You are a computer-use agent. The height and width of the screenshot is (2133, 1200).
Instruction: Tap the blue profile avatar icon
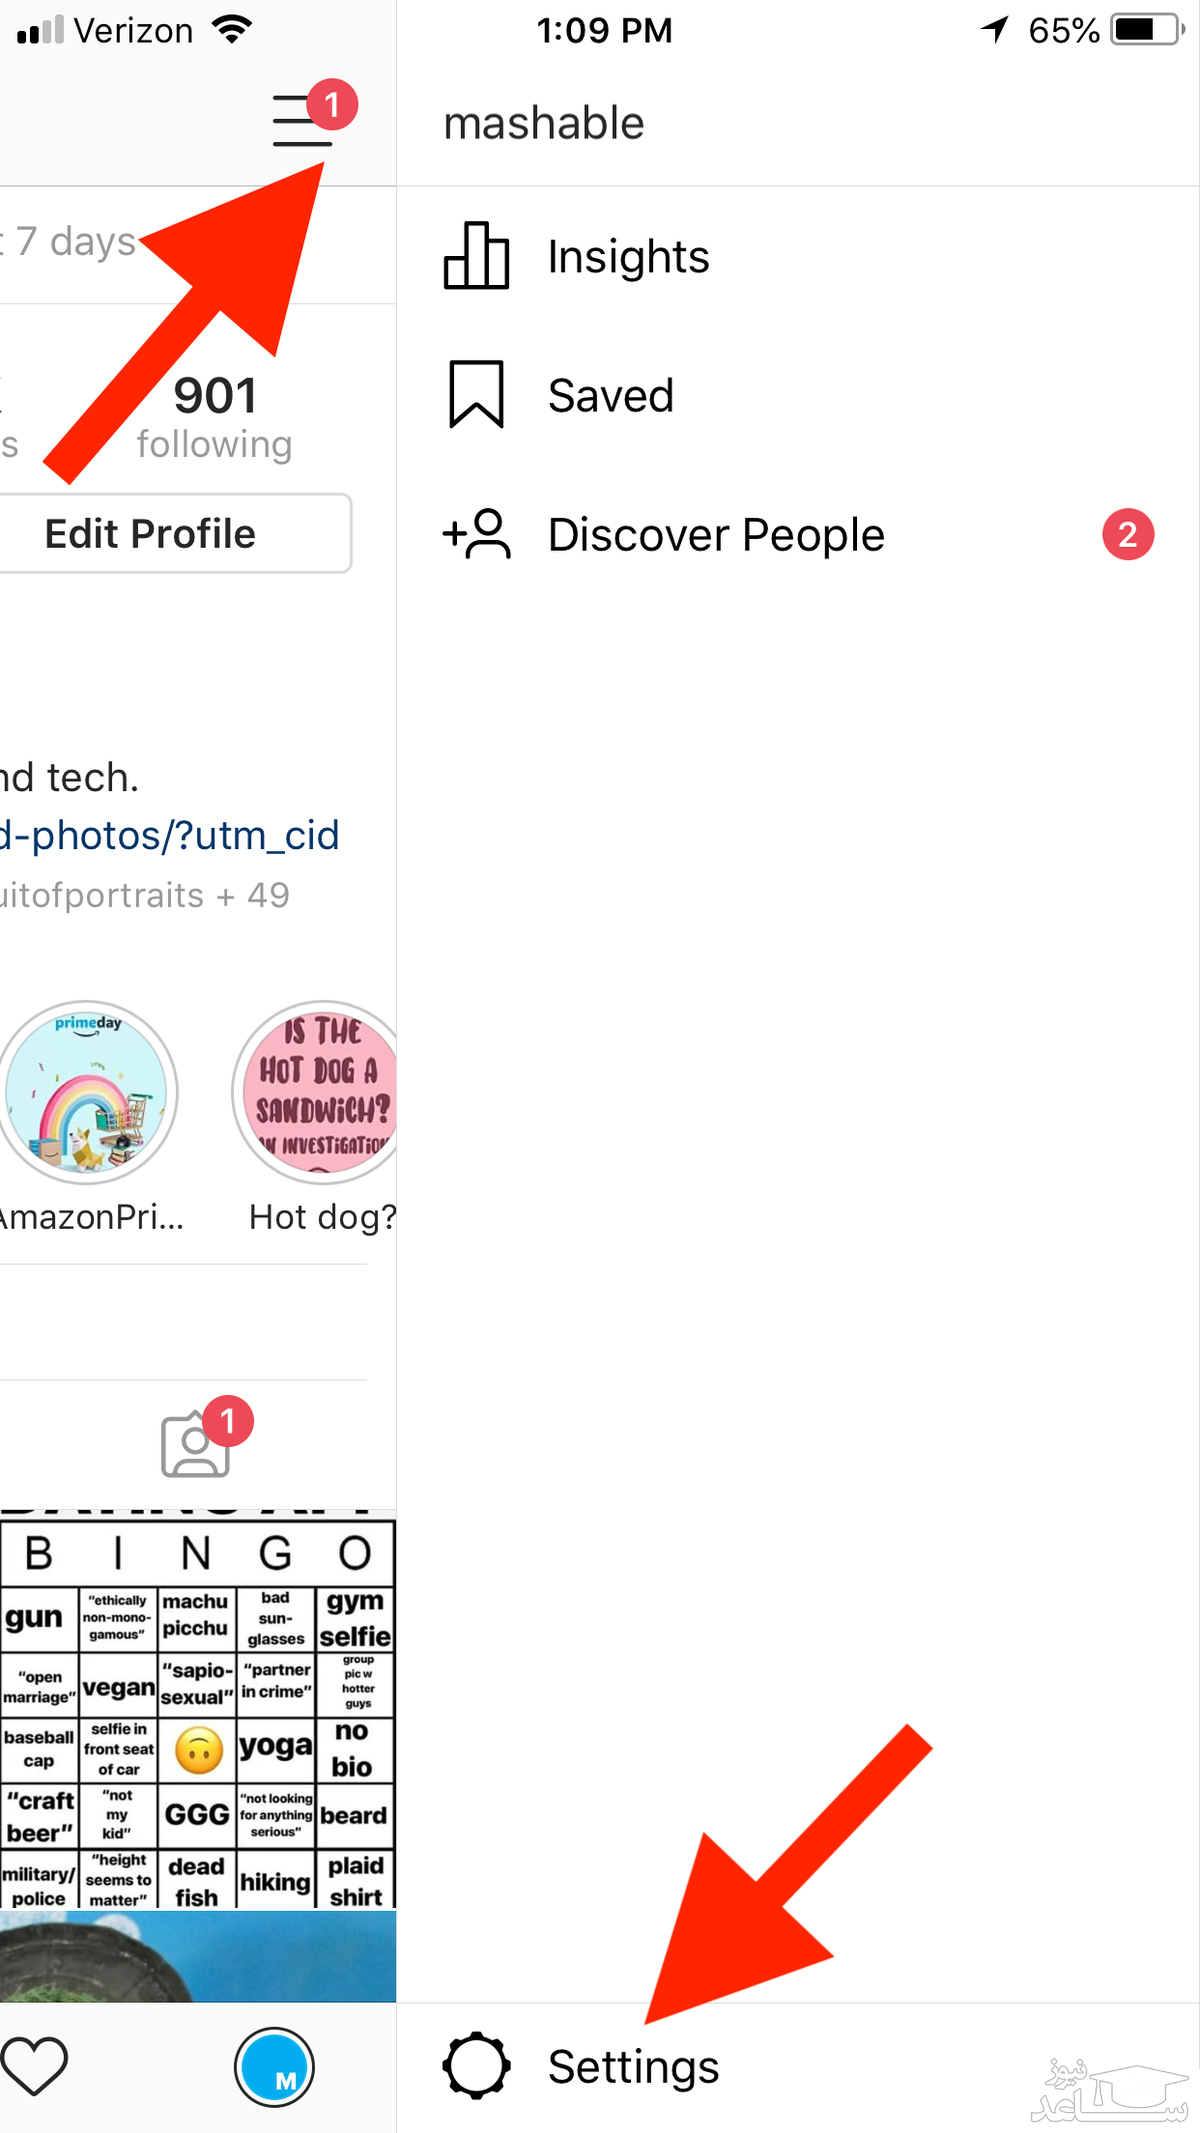(x=274, y=2067)
